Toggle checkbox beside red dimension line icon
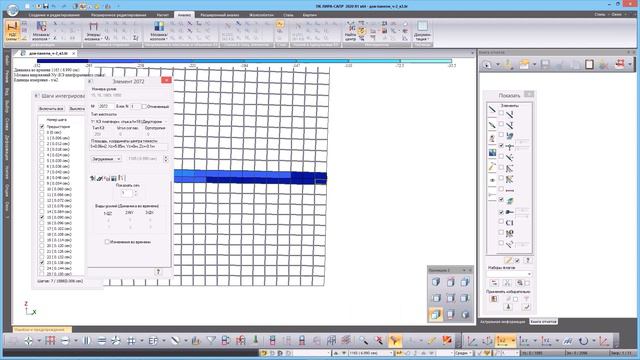Image resolution: width=640 pixels, height=360 pixels. (x=501, y=189)
